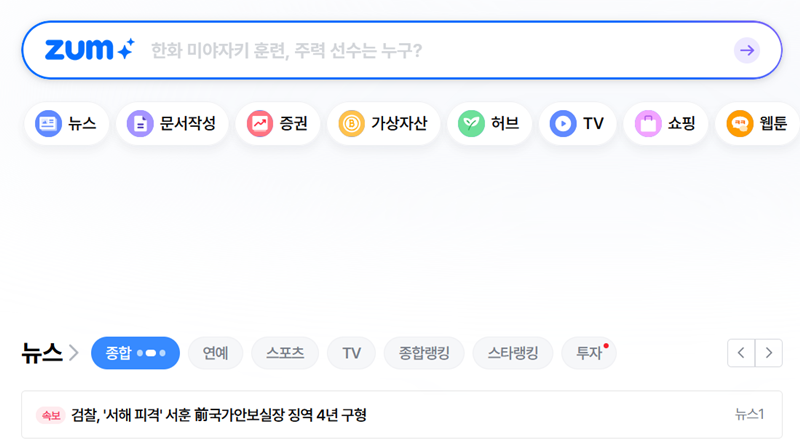Open the 허브 leaf icon

pos(471,123)
